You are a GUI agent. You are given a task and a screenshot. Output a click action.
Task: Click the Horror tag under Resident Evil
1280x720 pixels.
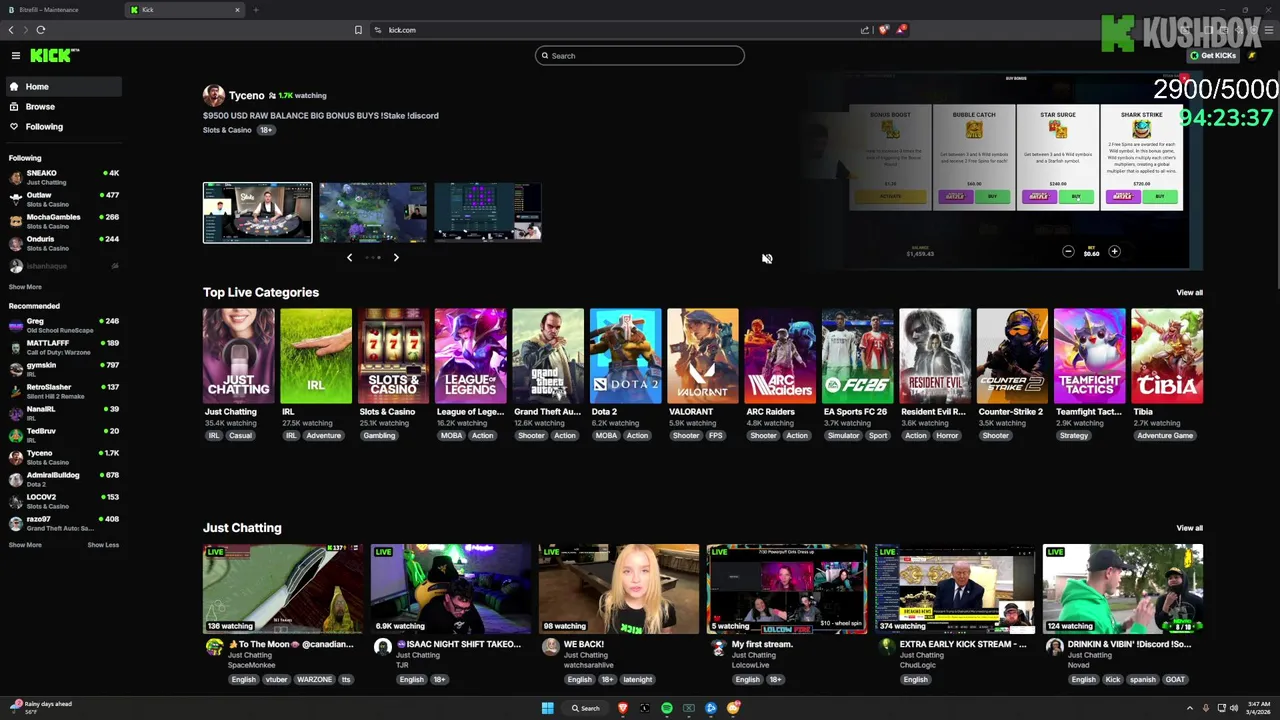947,436
